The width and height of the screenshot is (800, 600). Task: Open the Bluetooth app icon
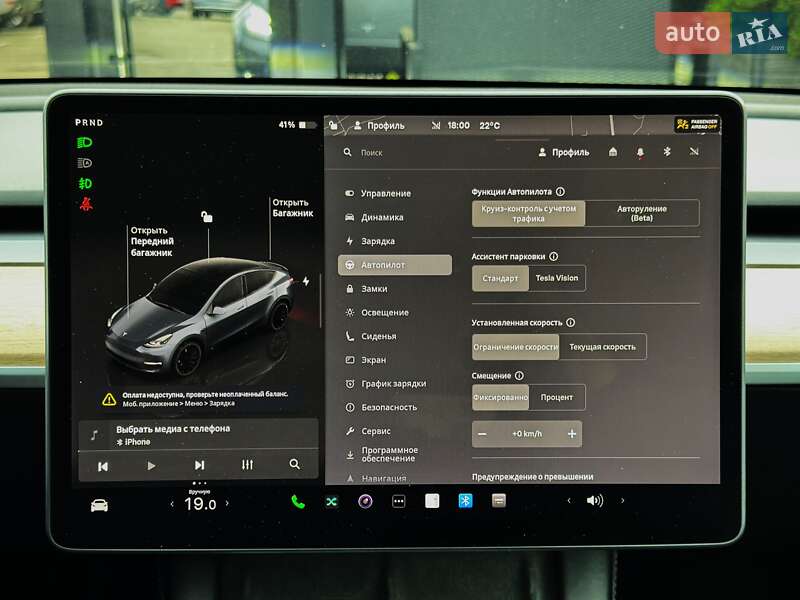[x=465, y=501]
